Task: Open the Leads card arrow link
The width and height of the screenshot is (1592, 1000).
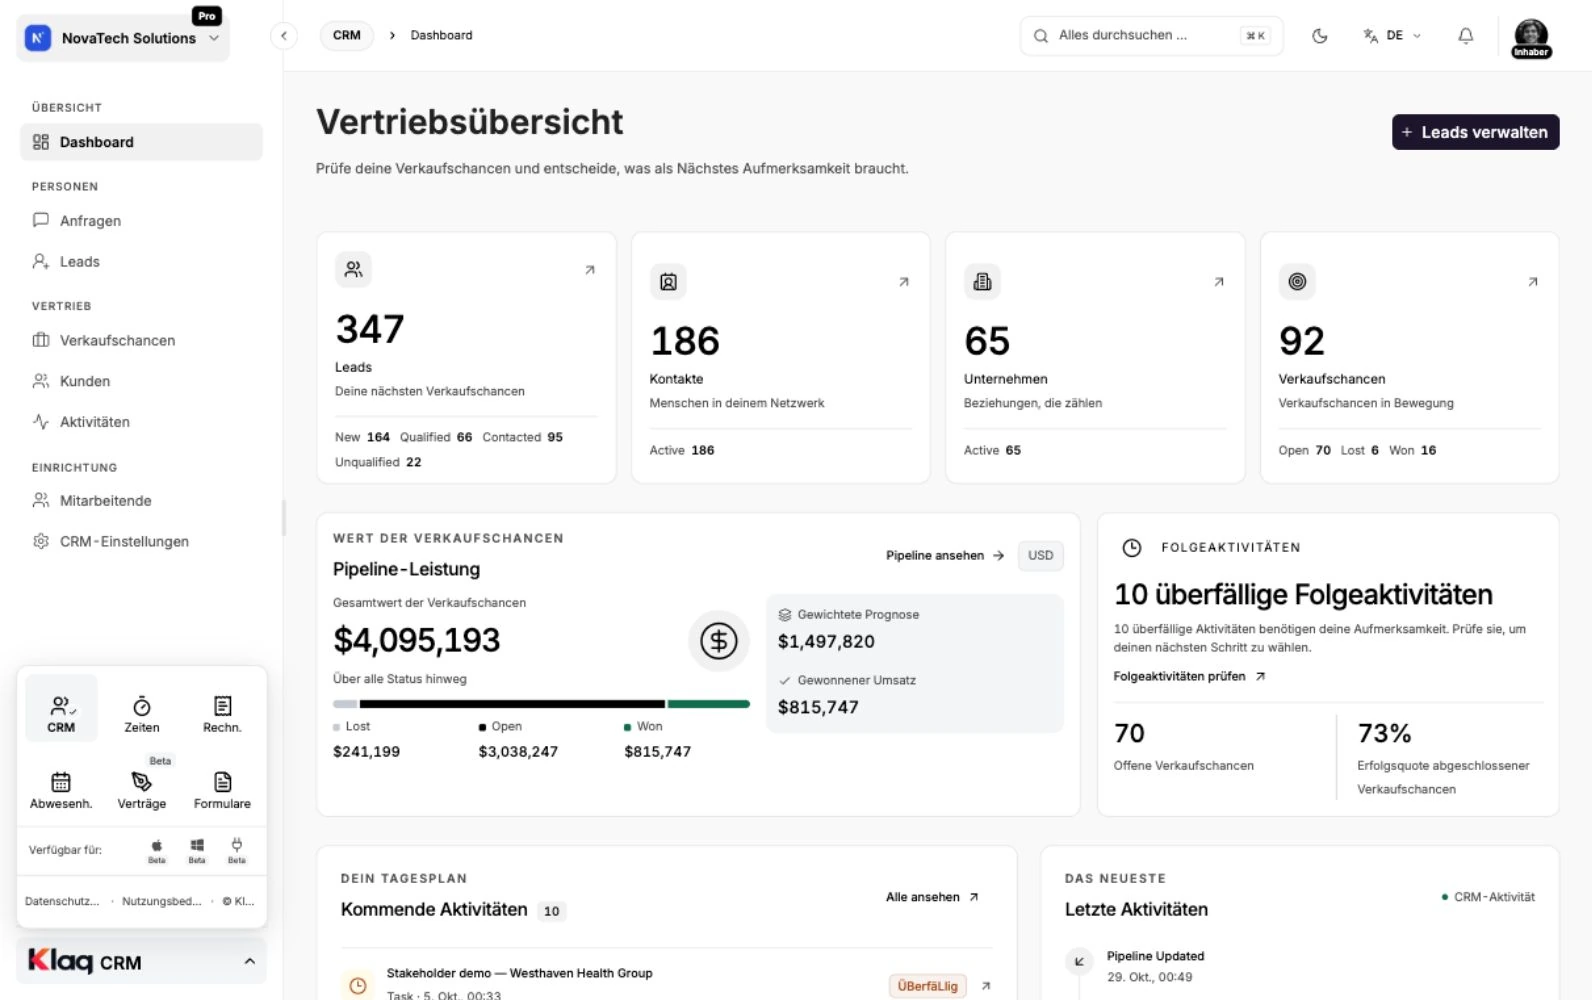Action: (590, 270)
